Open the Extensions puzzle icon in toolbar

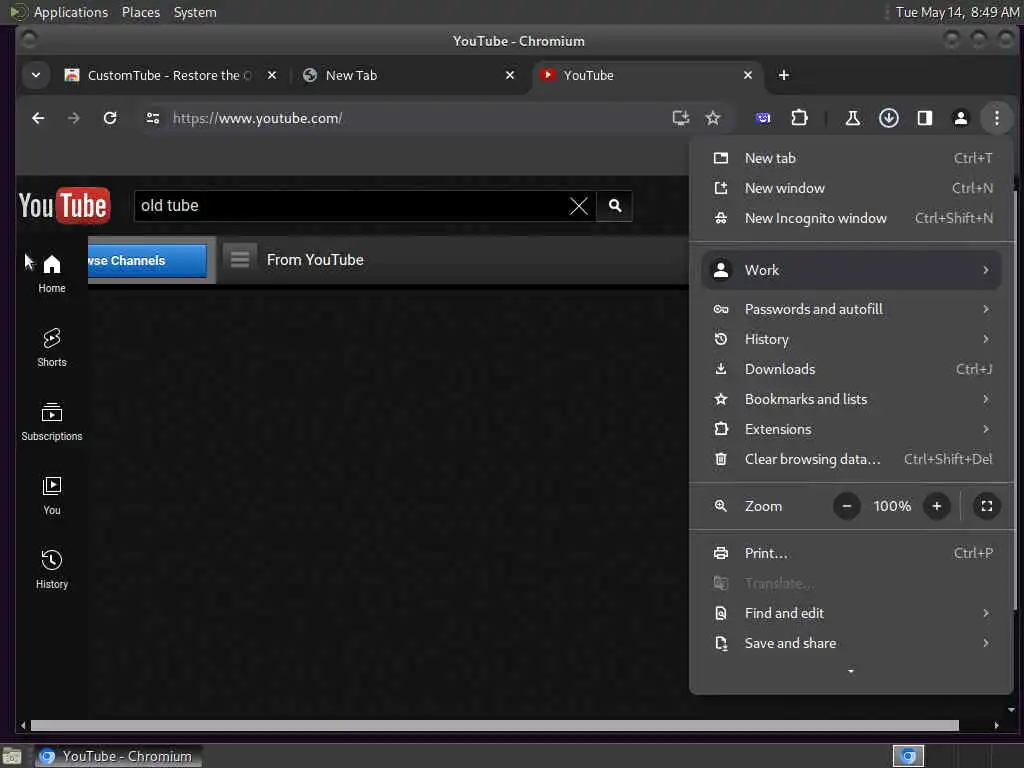pos(799,118)
